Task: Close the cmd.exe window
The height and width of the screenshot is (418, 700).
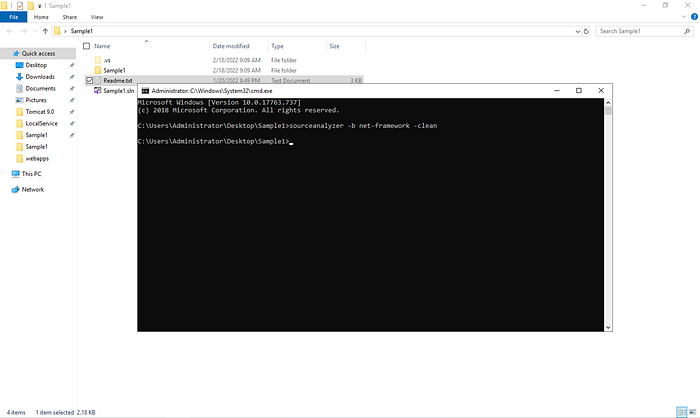Action: click(x=601, y=91)
